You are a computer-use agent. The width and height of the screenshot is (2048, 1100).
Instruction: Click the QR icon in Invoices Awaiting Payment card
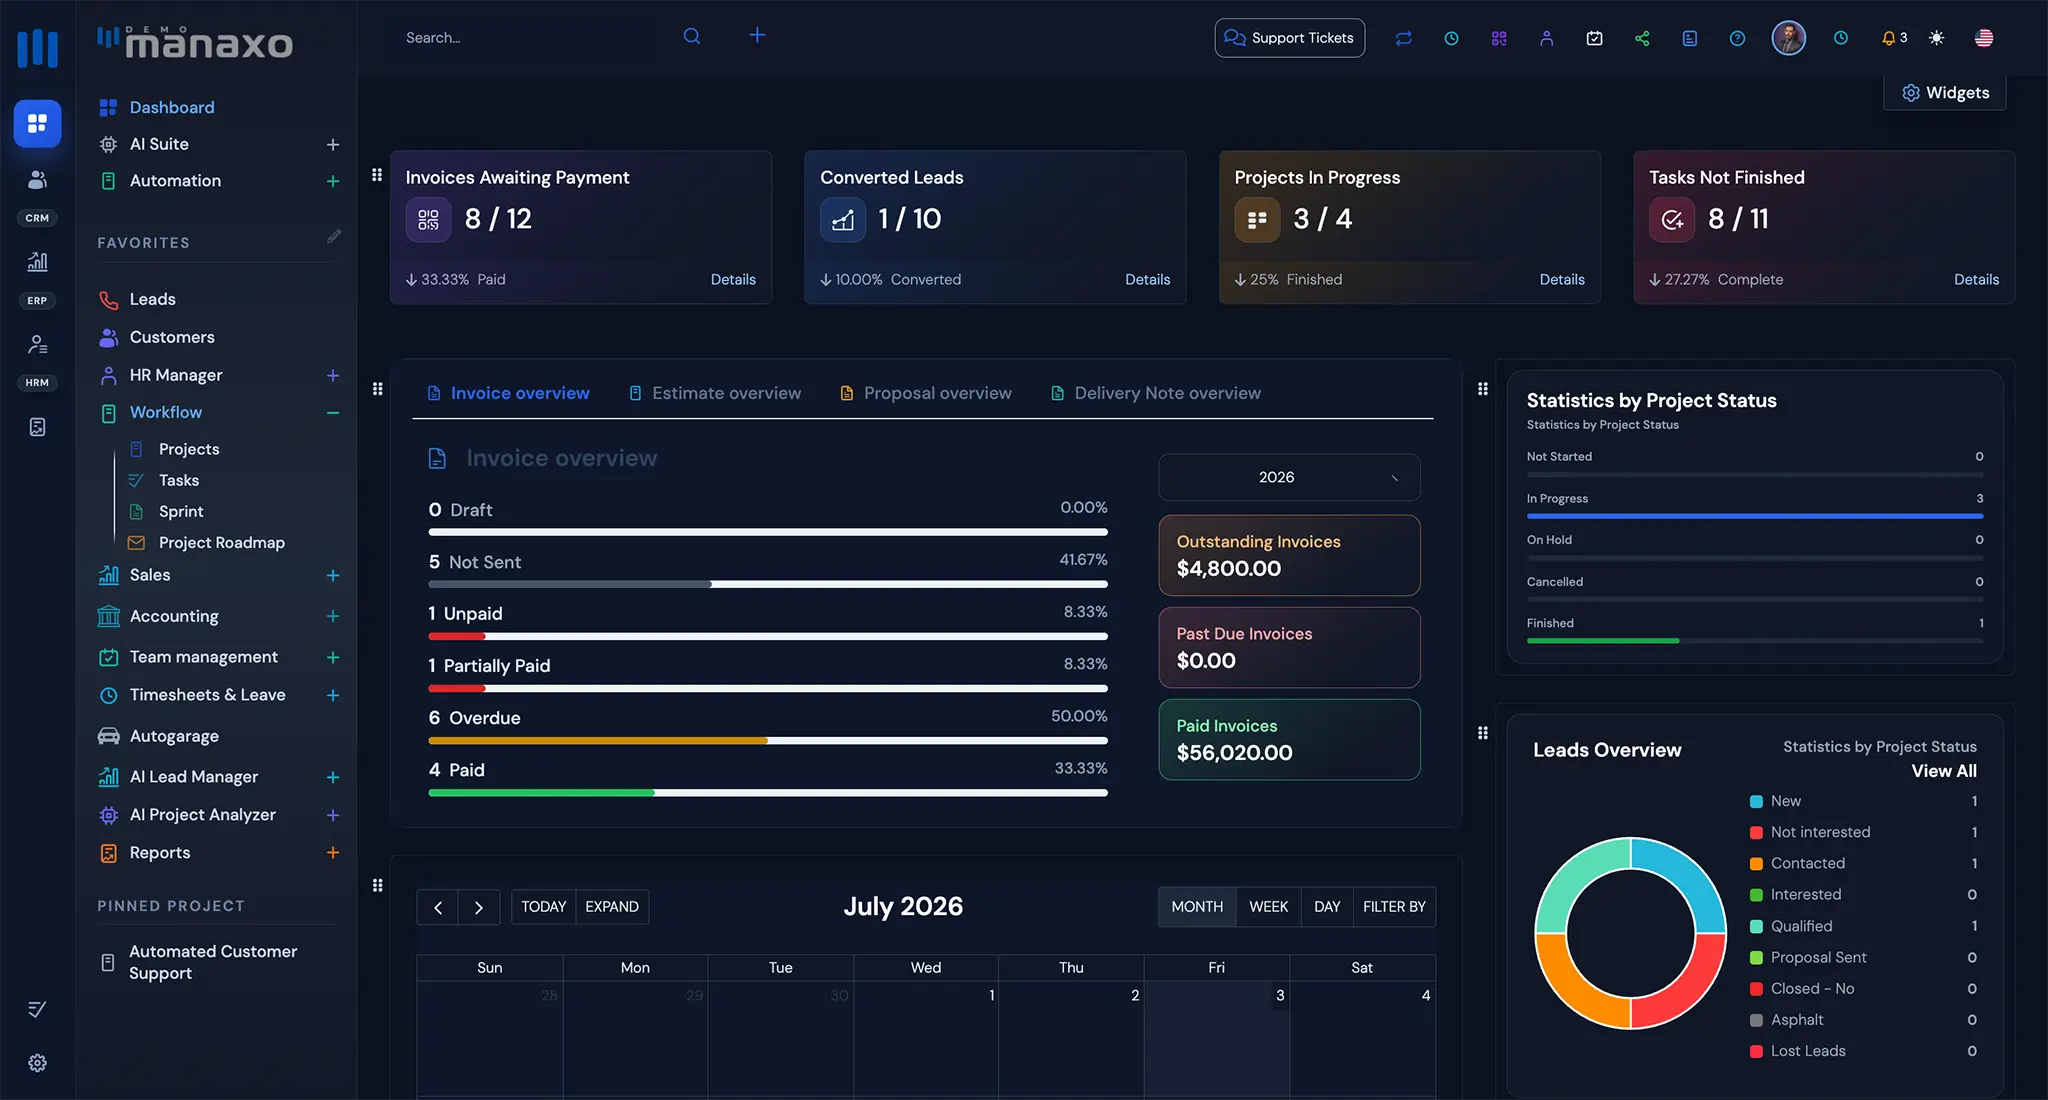[428, 220]
